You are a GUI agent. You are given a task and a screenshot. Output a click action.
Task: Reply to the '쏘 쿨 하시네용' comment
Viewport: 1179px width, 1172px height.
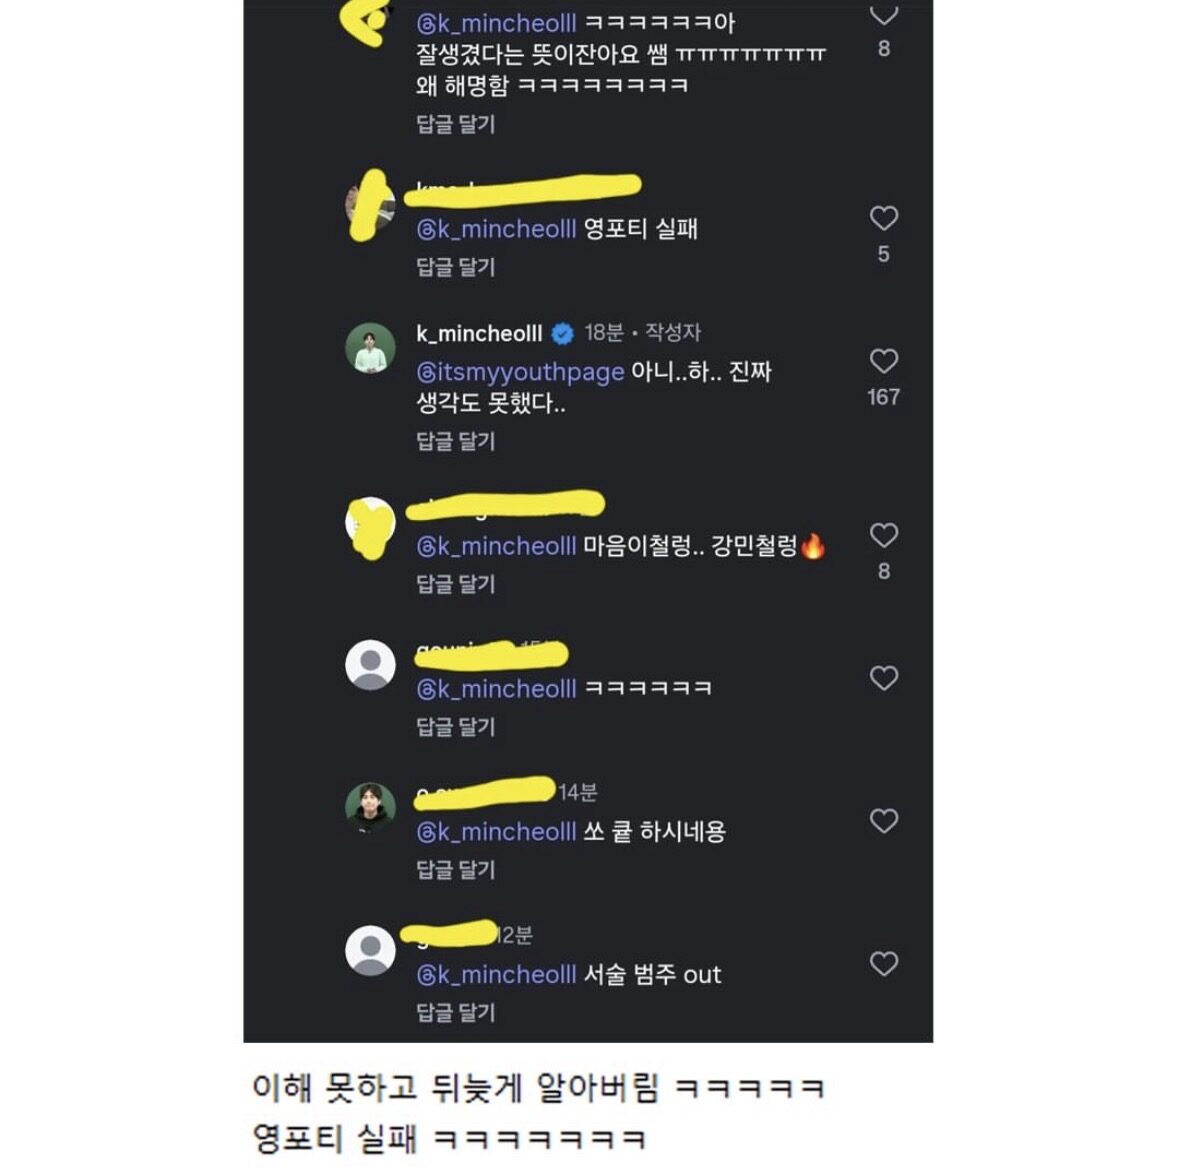click(456, 870)
